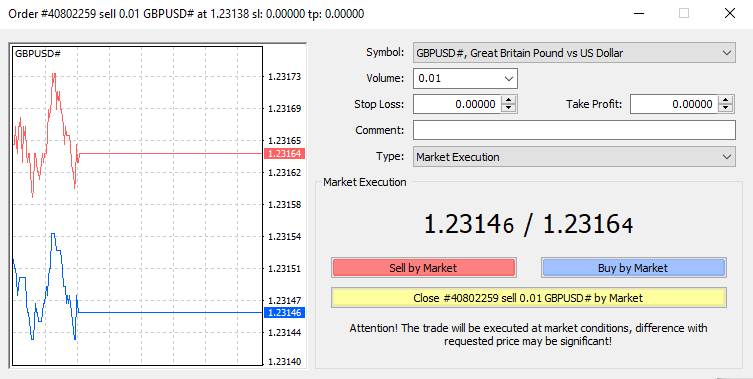
Task: Click into the Comment text field
Action: click(x=574, y=130)
